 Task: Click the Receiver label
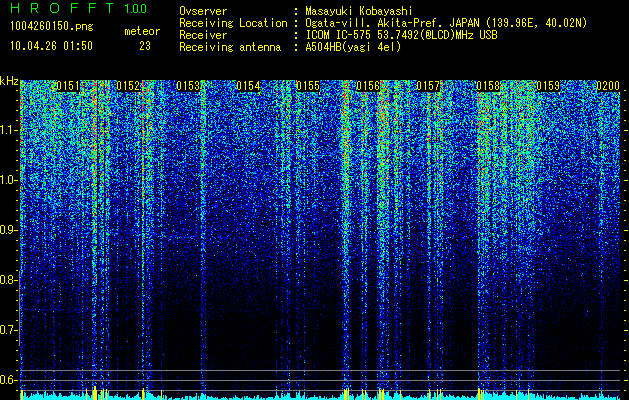click(x=203, y=35)
